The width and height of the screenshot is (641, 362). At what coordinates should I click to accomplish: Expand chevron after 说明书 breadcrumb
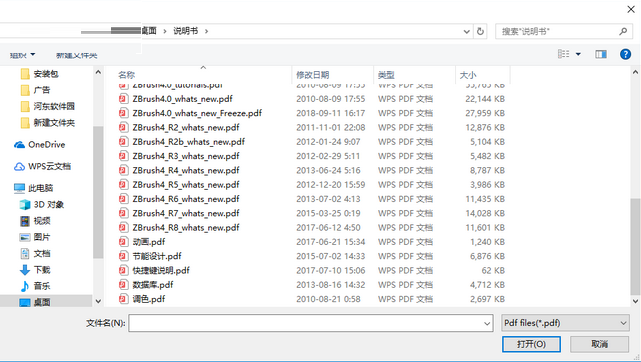[206, 31]
